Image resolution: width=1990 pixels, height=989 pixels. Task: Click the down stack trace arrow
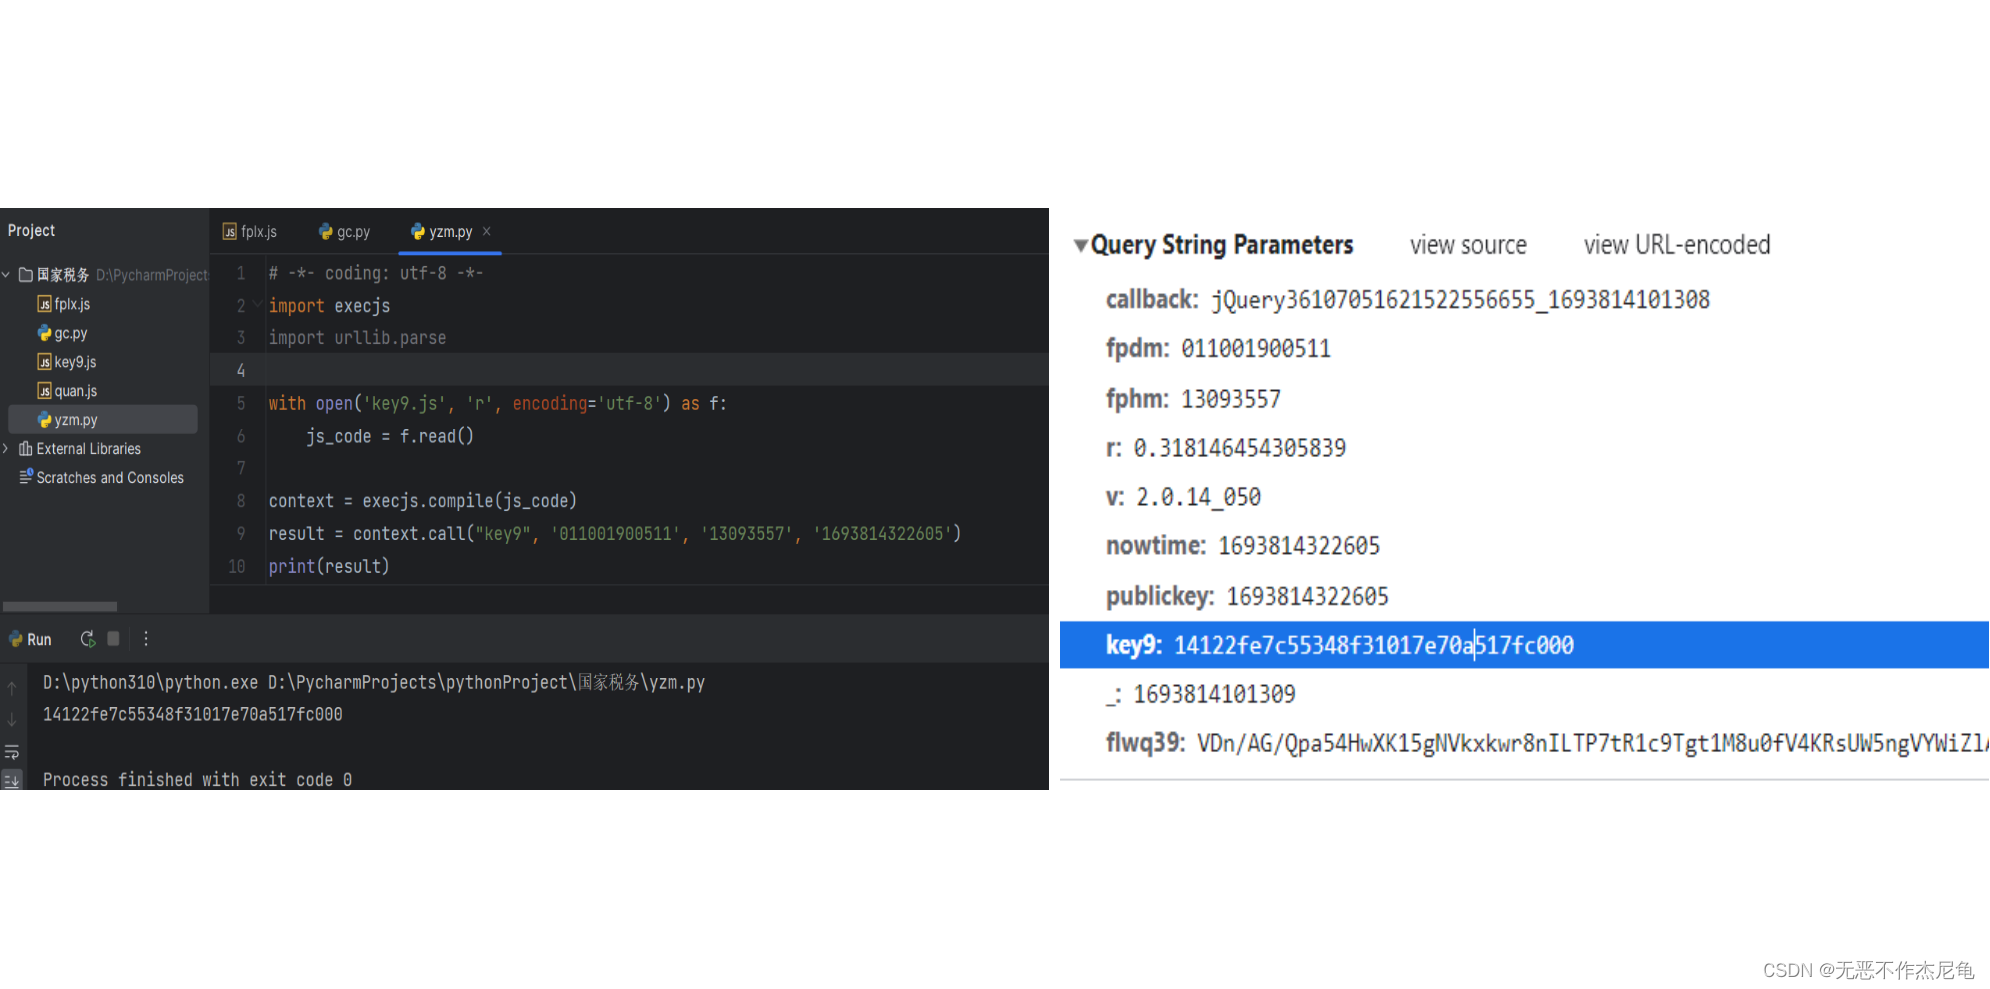12,720
